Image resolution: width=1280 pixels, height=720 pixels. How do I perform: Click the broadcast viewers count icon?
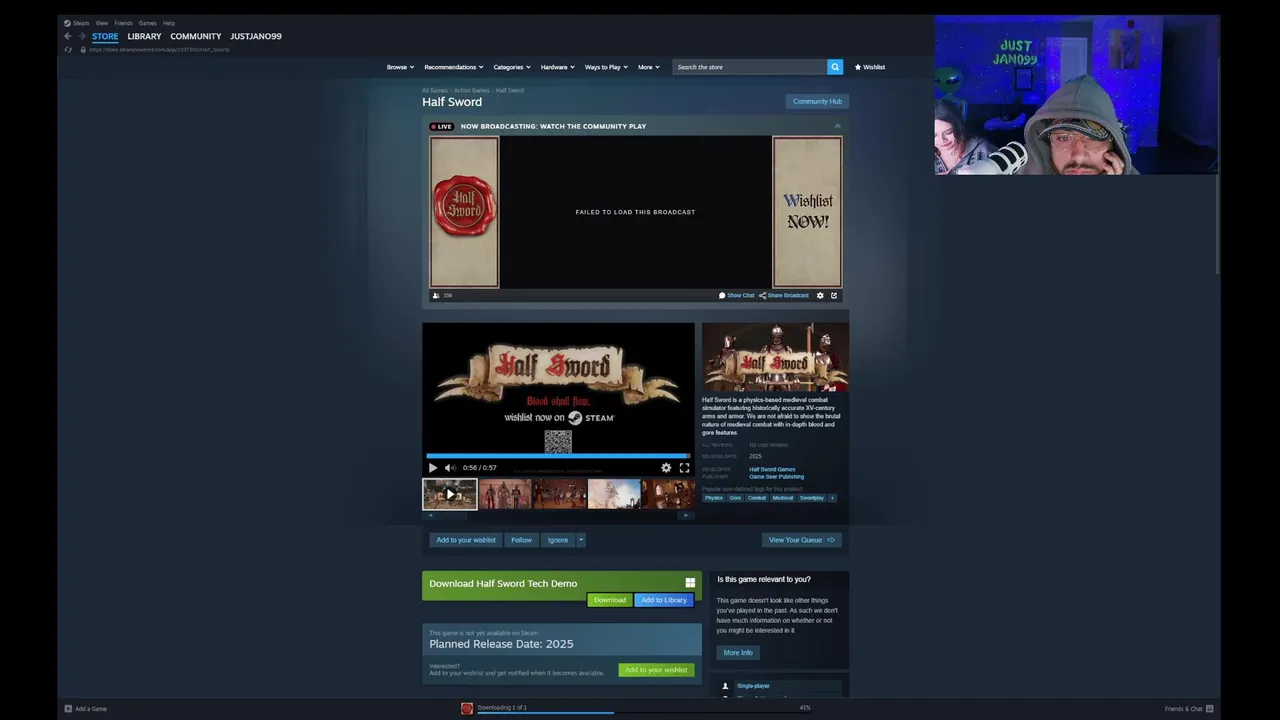coord(436,295)
